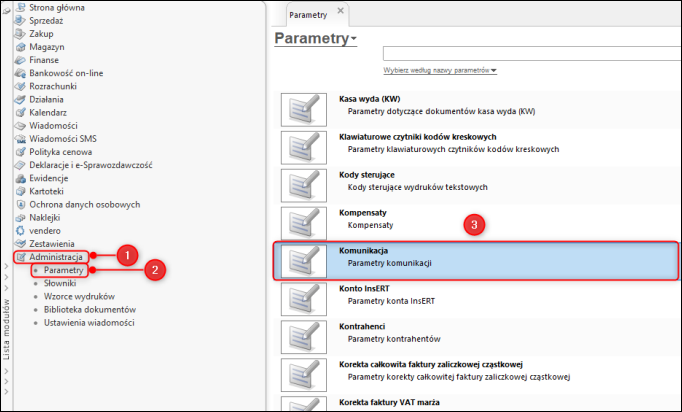Click the Kasa wyda (KW) parameter icon

[x=304, y=110]
